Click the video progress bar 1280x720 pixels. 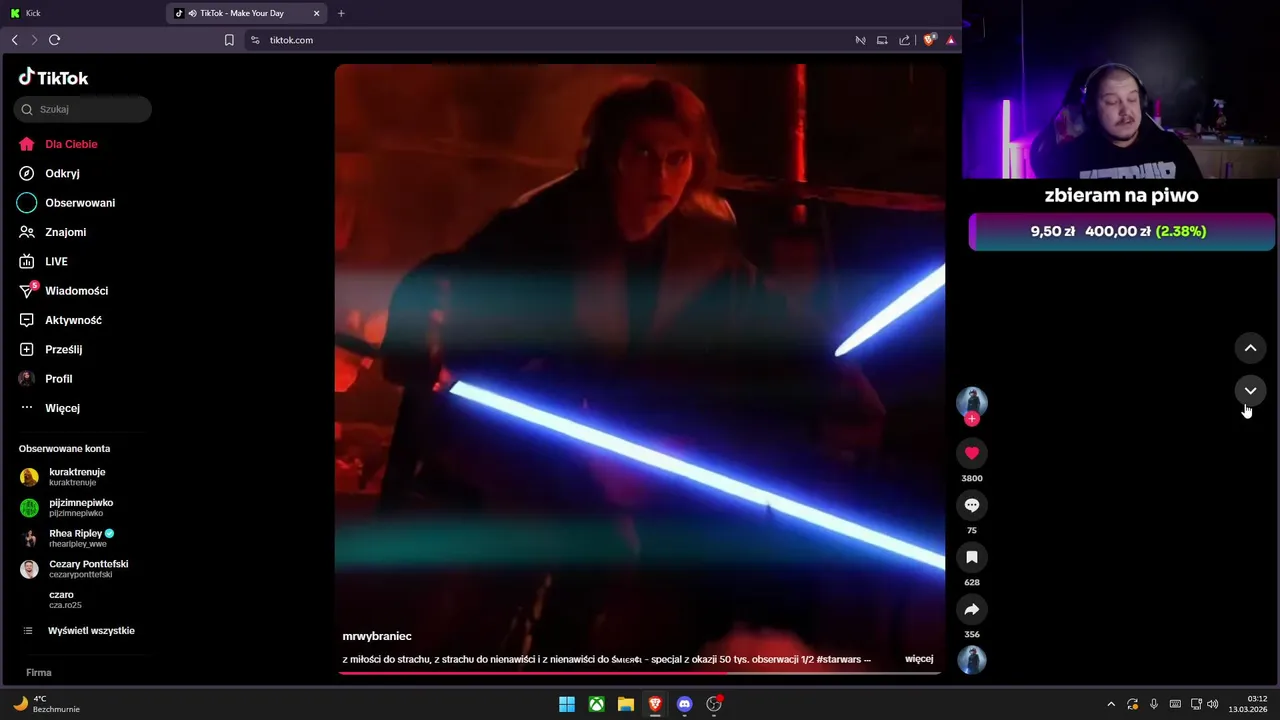click(x=640, y=673)
